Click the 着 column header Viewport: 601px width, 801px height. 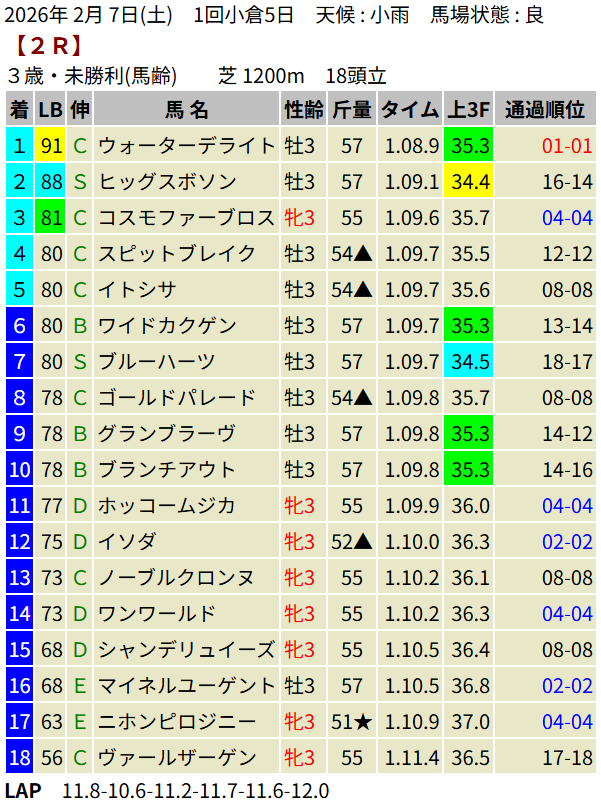(19, 110)
